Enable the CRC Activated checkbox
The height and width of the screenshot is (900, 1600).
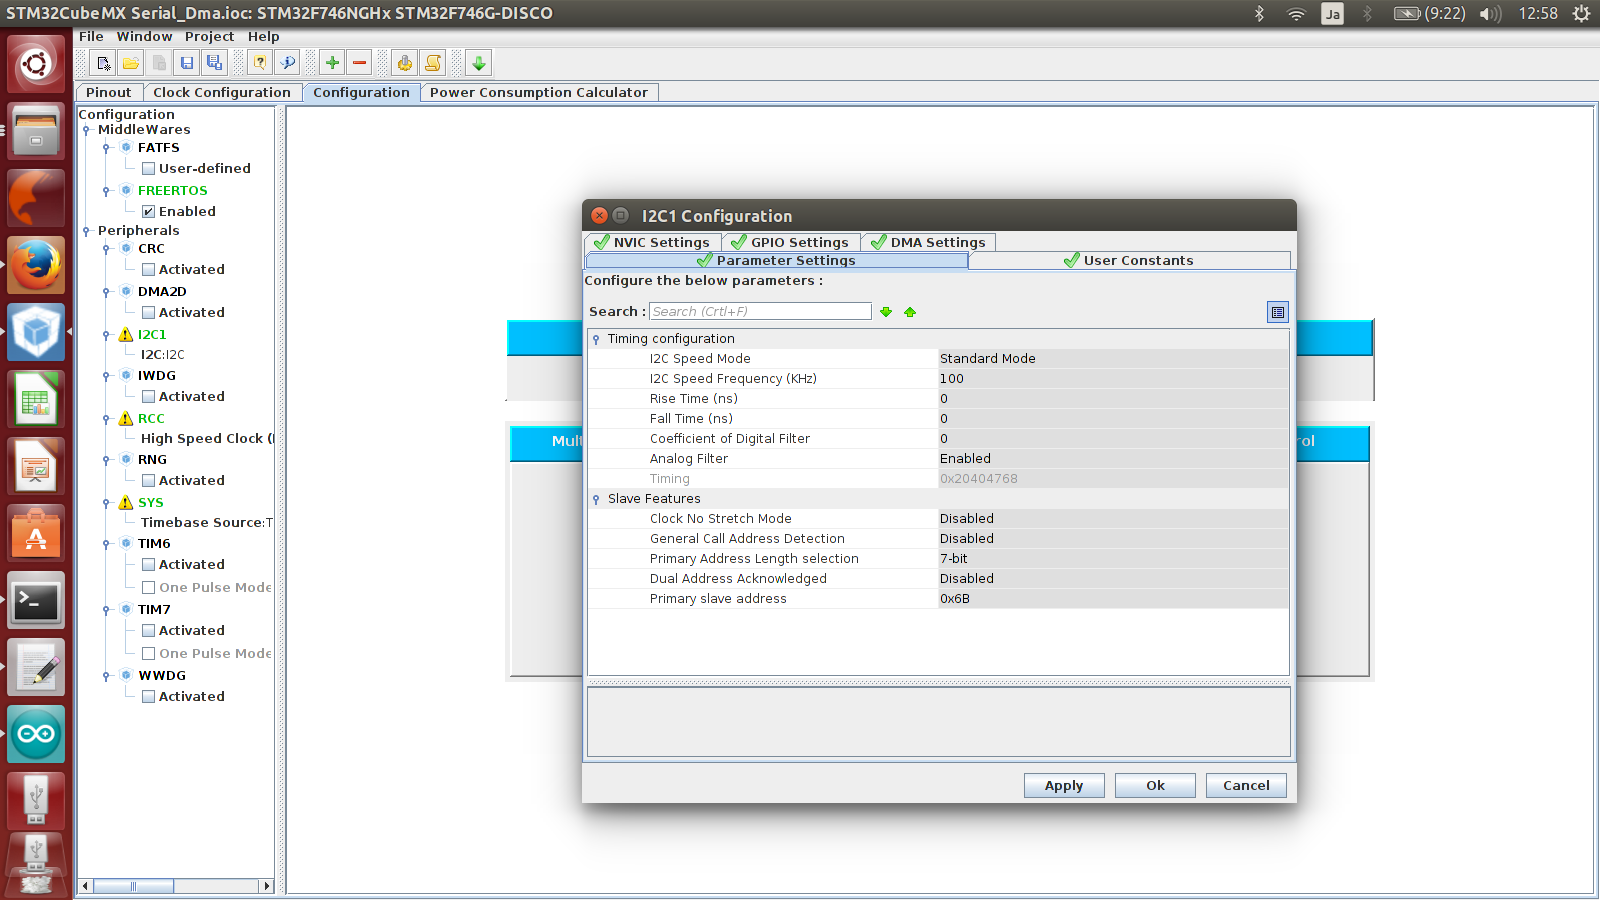tap(148, 270)
